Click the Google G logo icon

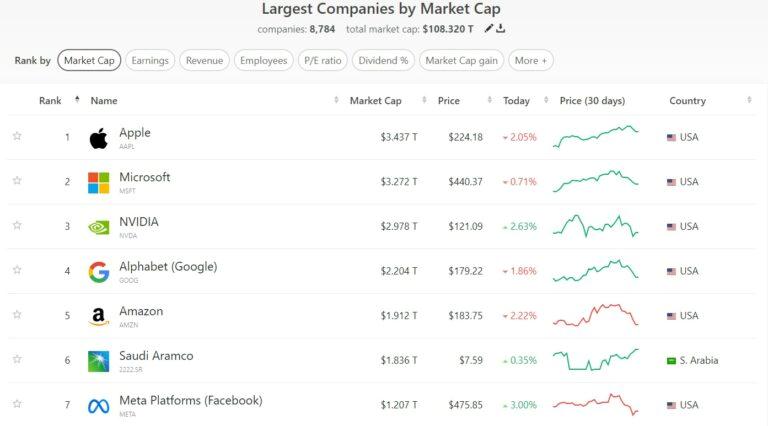98,272
